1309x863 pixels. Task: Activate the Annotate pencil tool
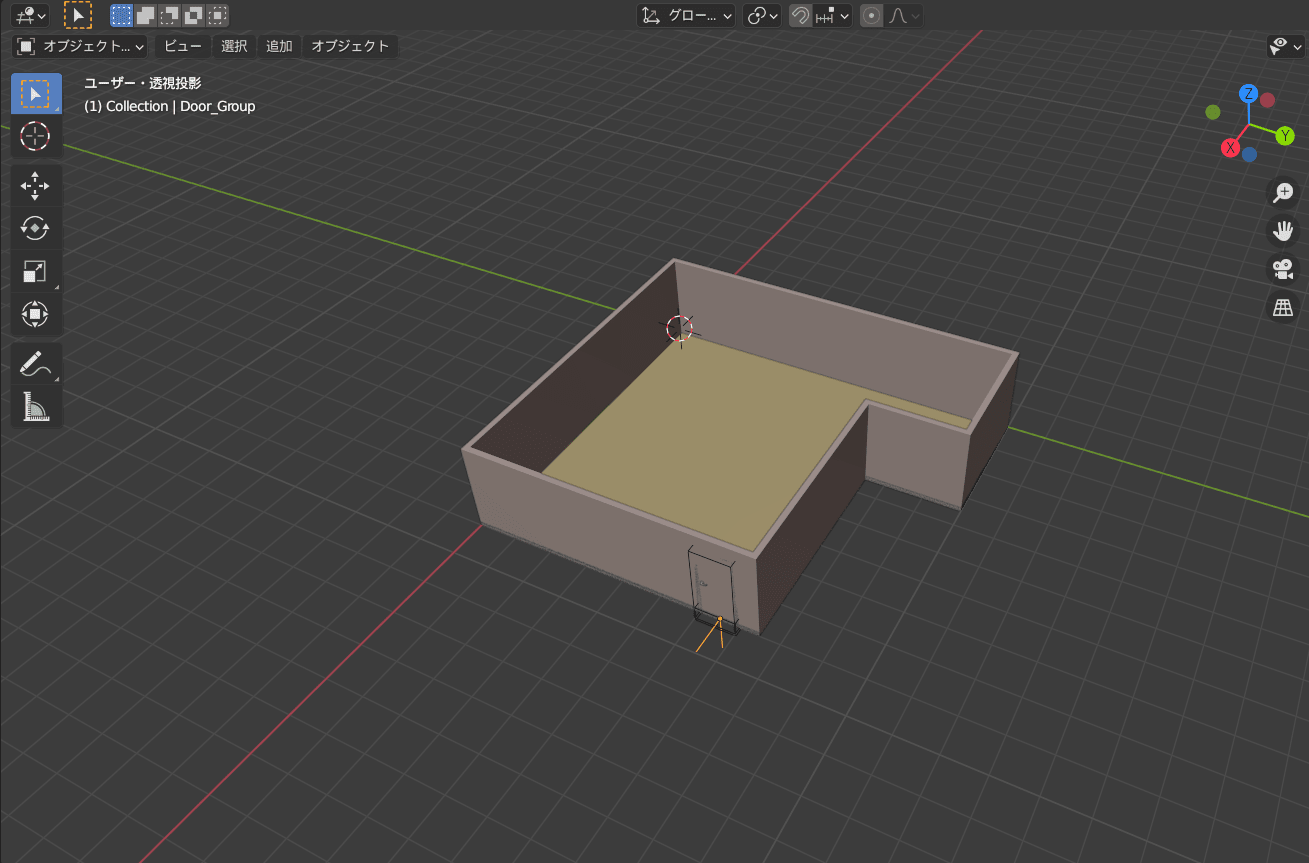pyautogui.click(x=35, y=364)
